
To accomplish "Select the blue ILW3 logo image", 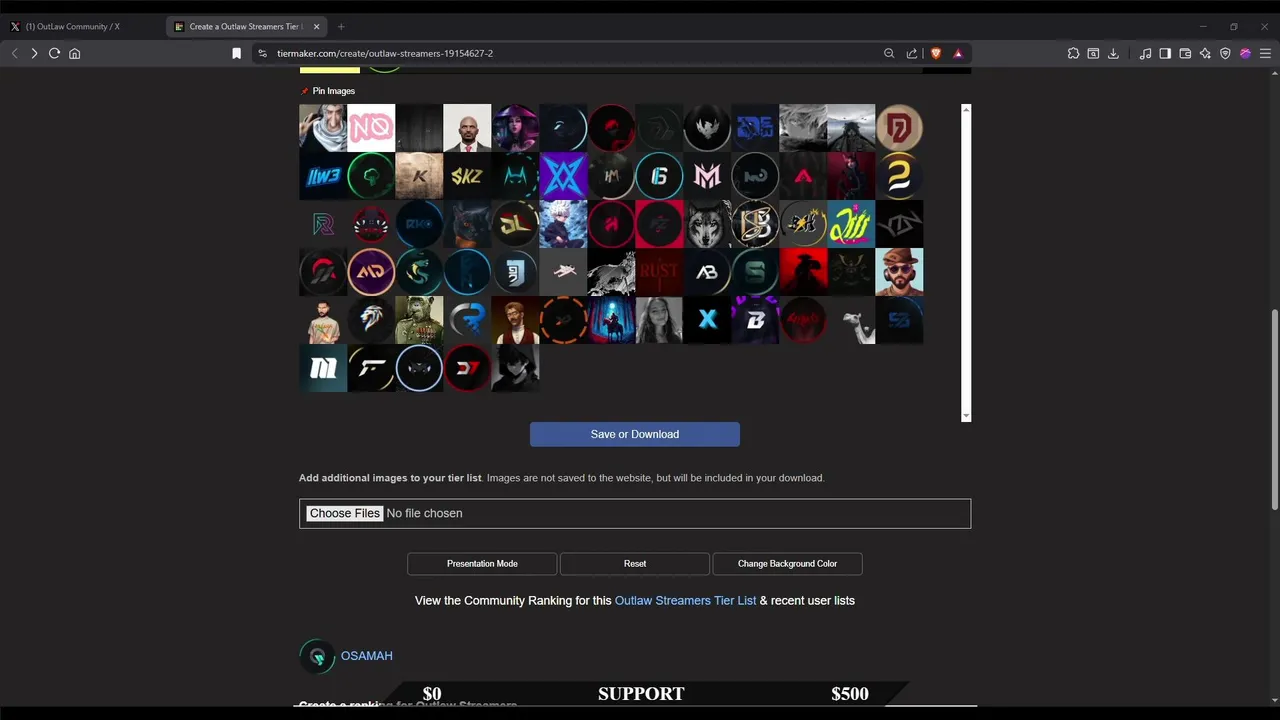I will (x=323, y=176).
